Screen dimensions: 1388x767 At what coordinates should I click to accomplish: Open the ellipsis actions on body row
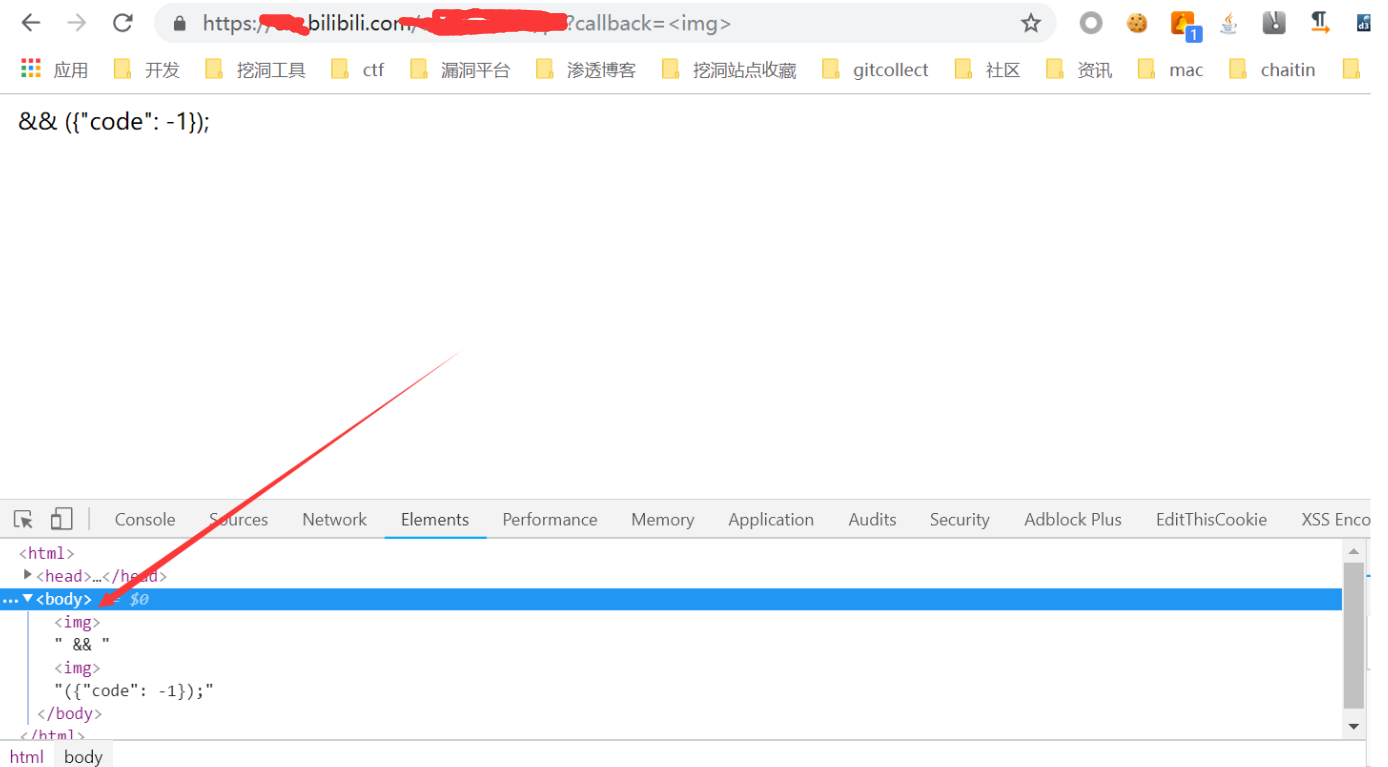[10, 600]
